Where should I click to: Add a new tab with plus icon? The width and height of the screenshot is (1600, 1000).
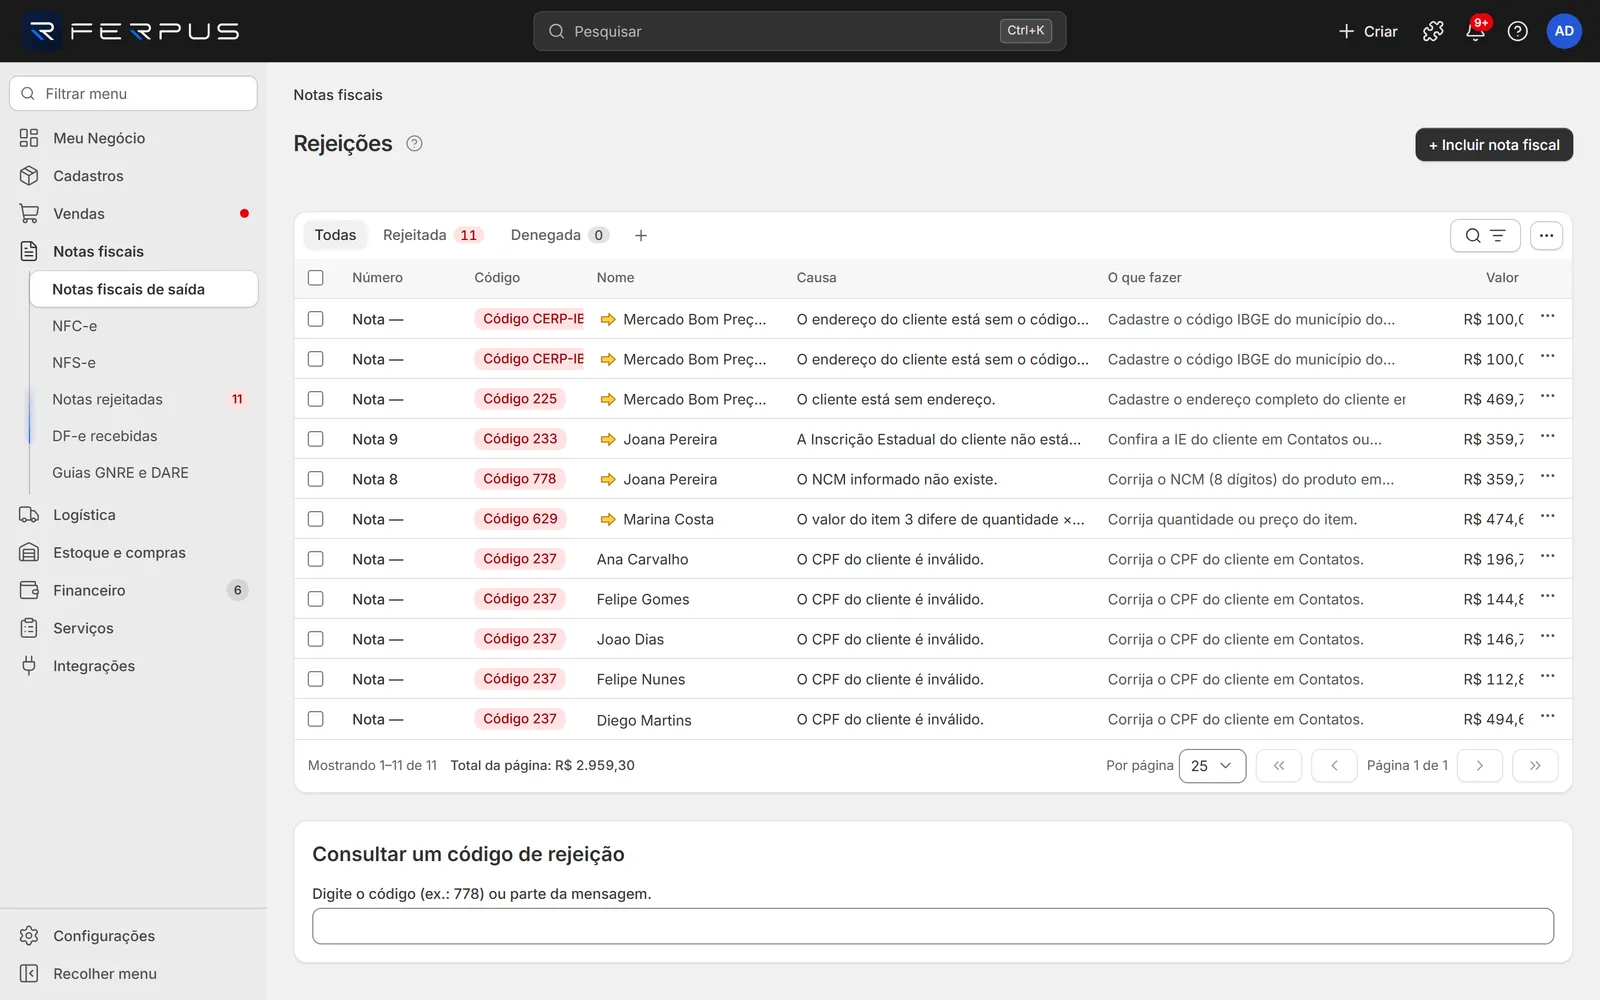click(641, 235)
